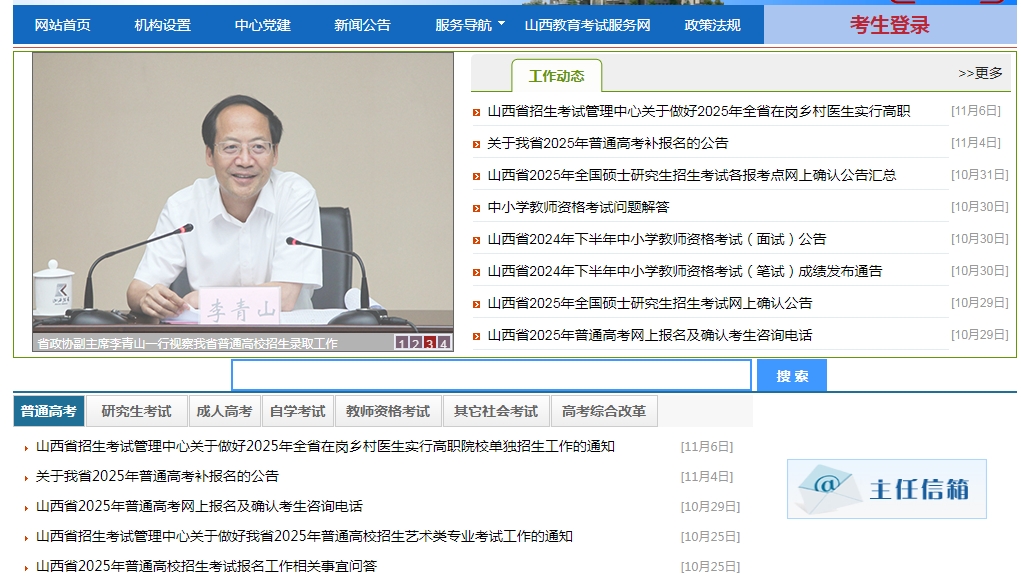Open 机构设置 menu item
Screen dimensions: 1021x579
[x=162, y=25]
